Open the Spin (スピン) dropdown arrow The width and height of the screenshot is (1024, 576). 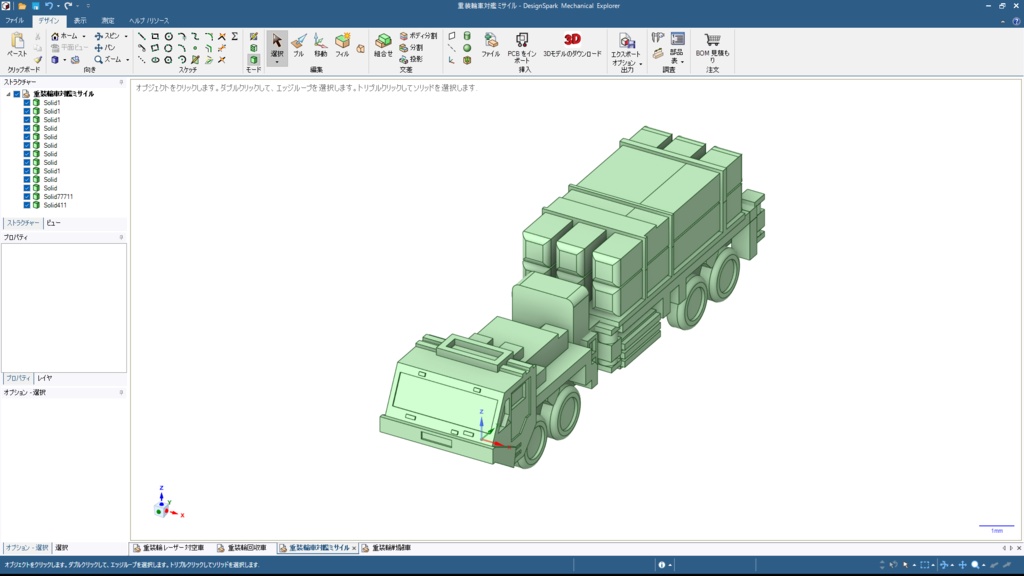coord(125,37)
